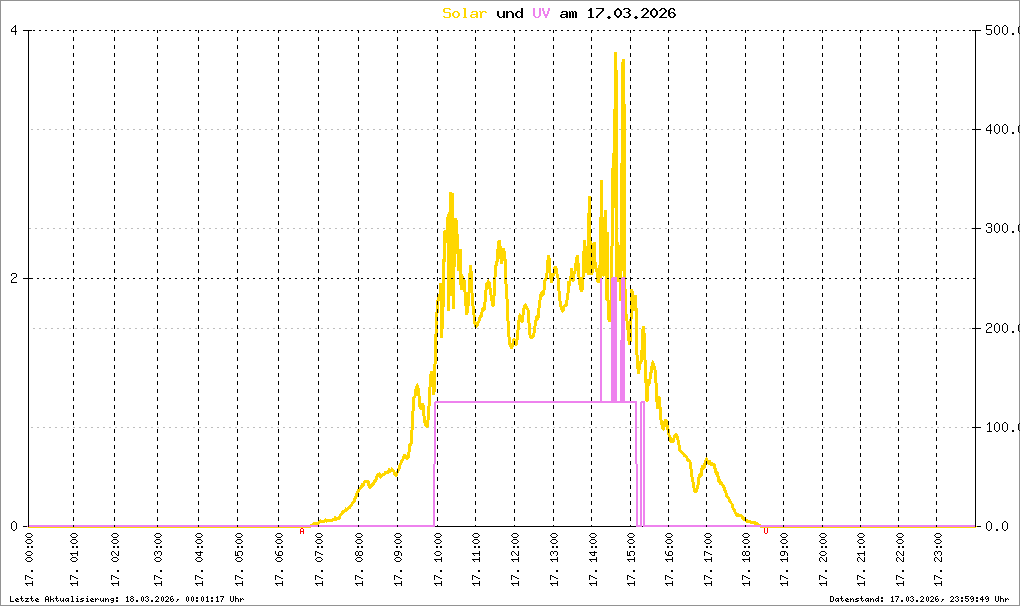Click the pink UV spike reaching level 2
The height and width of the screenshot is (606, 1020).
(614, 338)
